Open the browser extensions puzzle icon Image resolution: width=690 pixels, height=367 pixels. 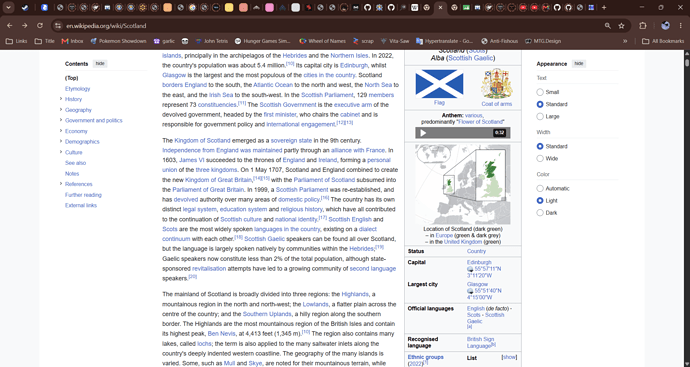coord(642,26)
